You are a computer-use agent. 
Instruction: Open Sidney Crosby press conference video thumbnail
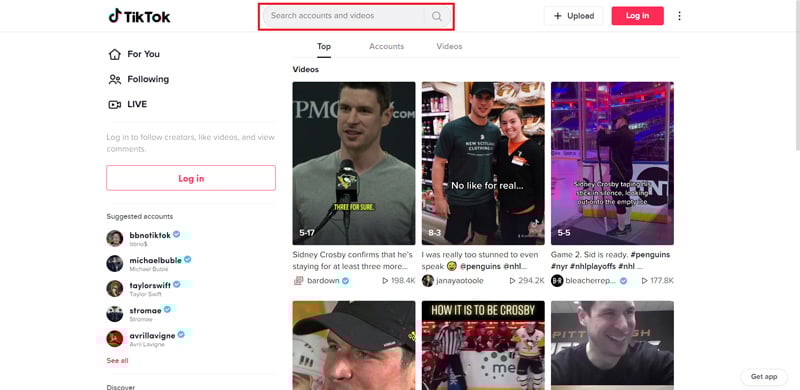point(354,163)
